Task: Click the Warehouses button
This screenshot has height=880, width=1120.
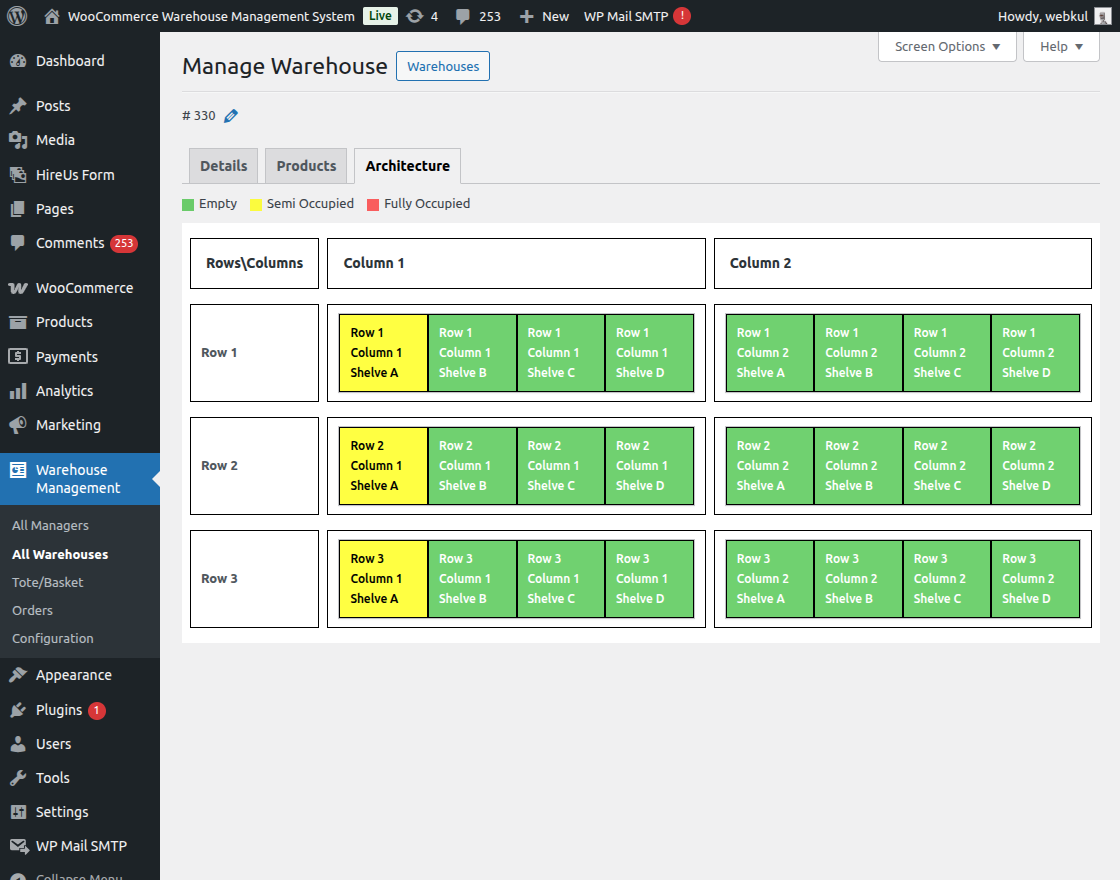Action: tap(443, 66)
